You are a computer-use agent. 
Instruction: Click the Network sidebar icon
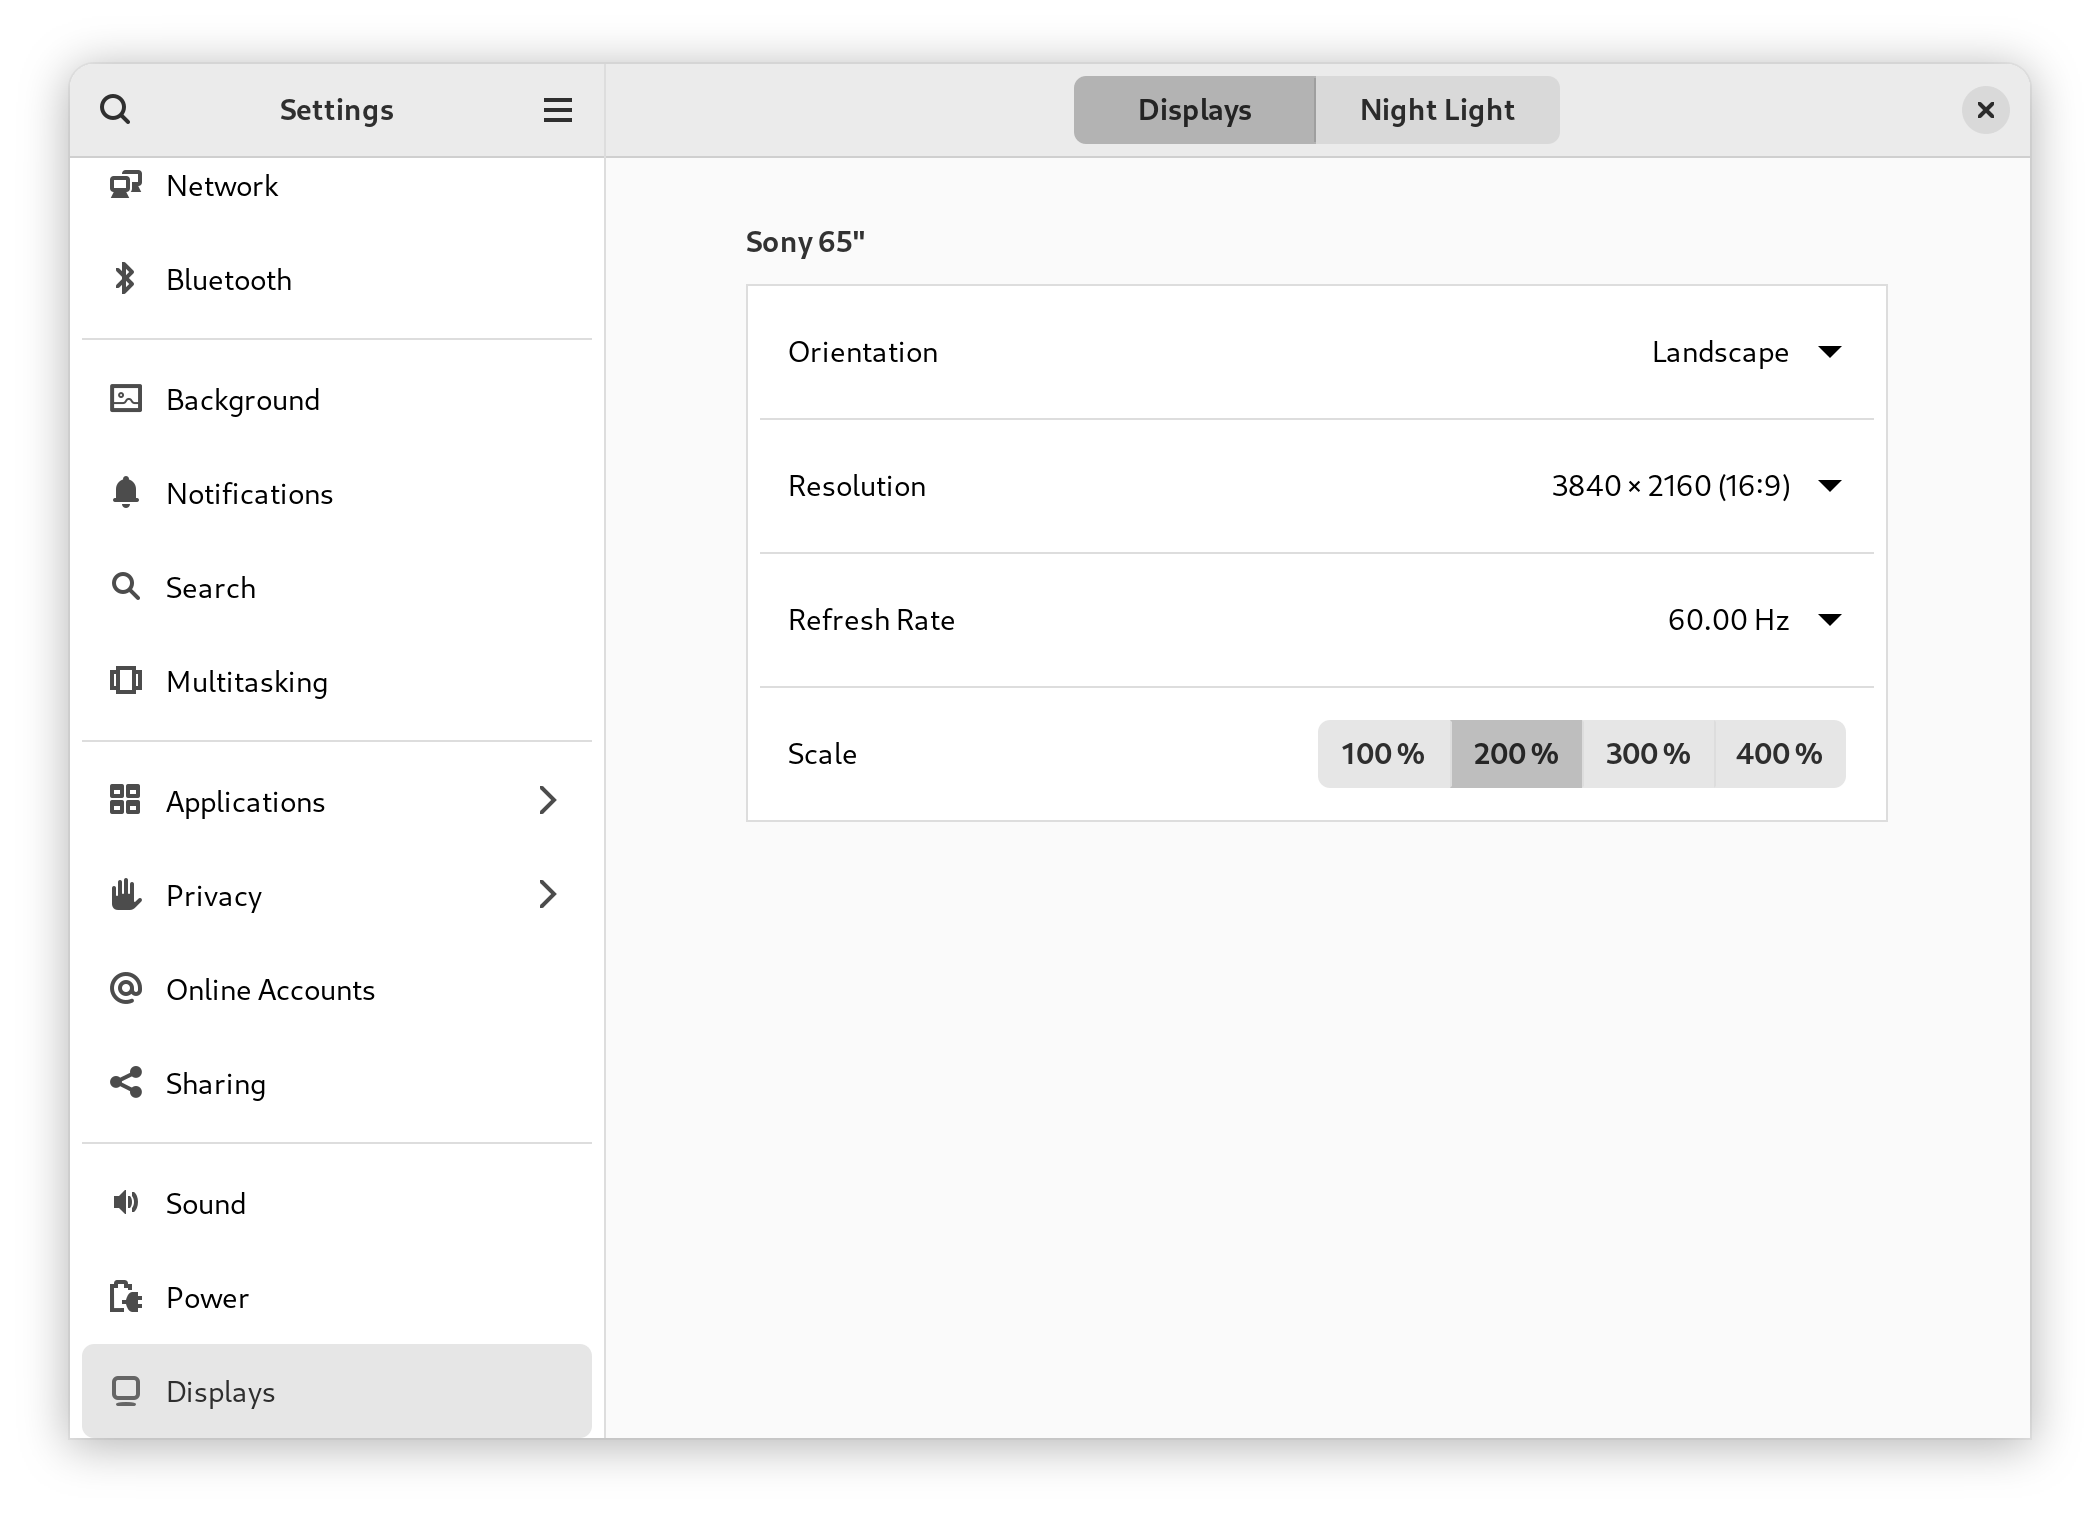[126, 185]
